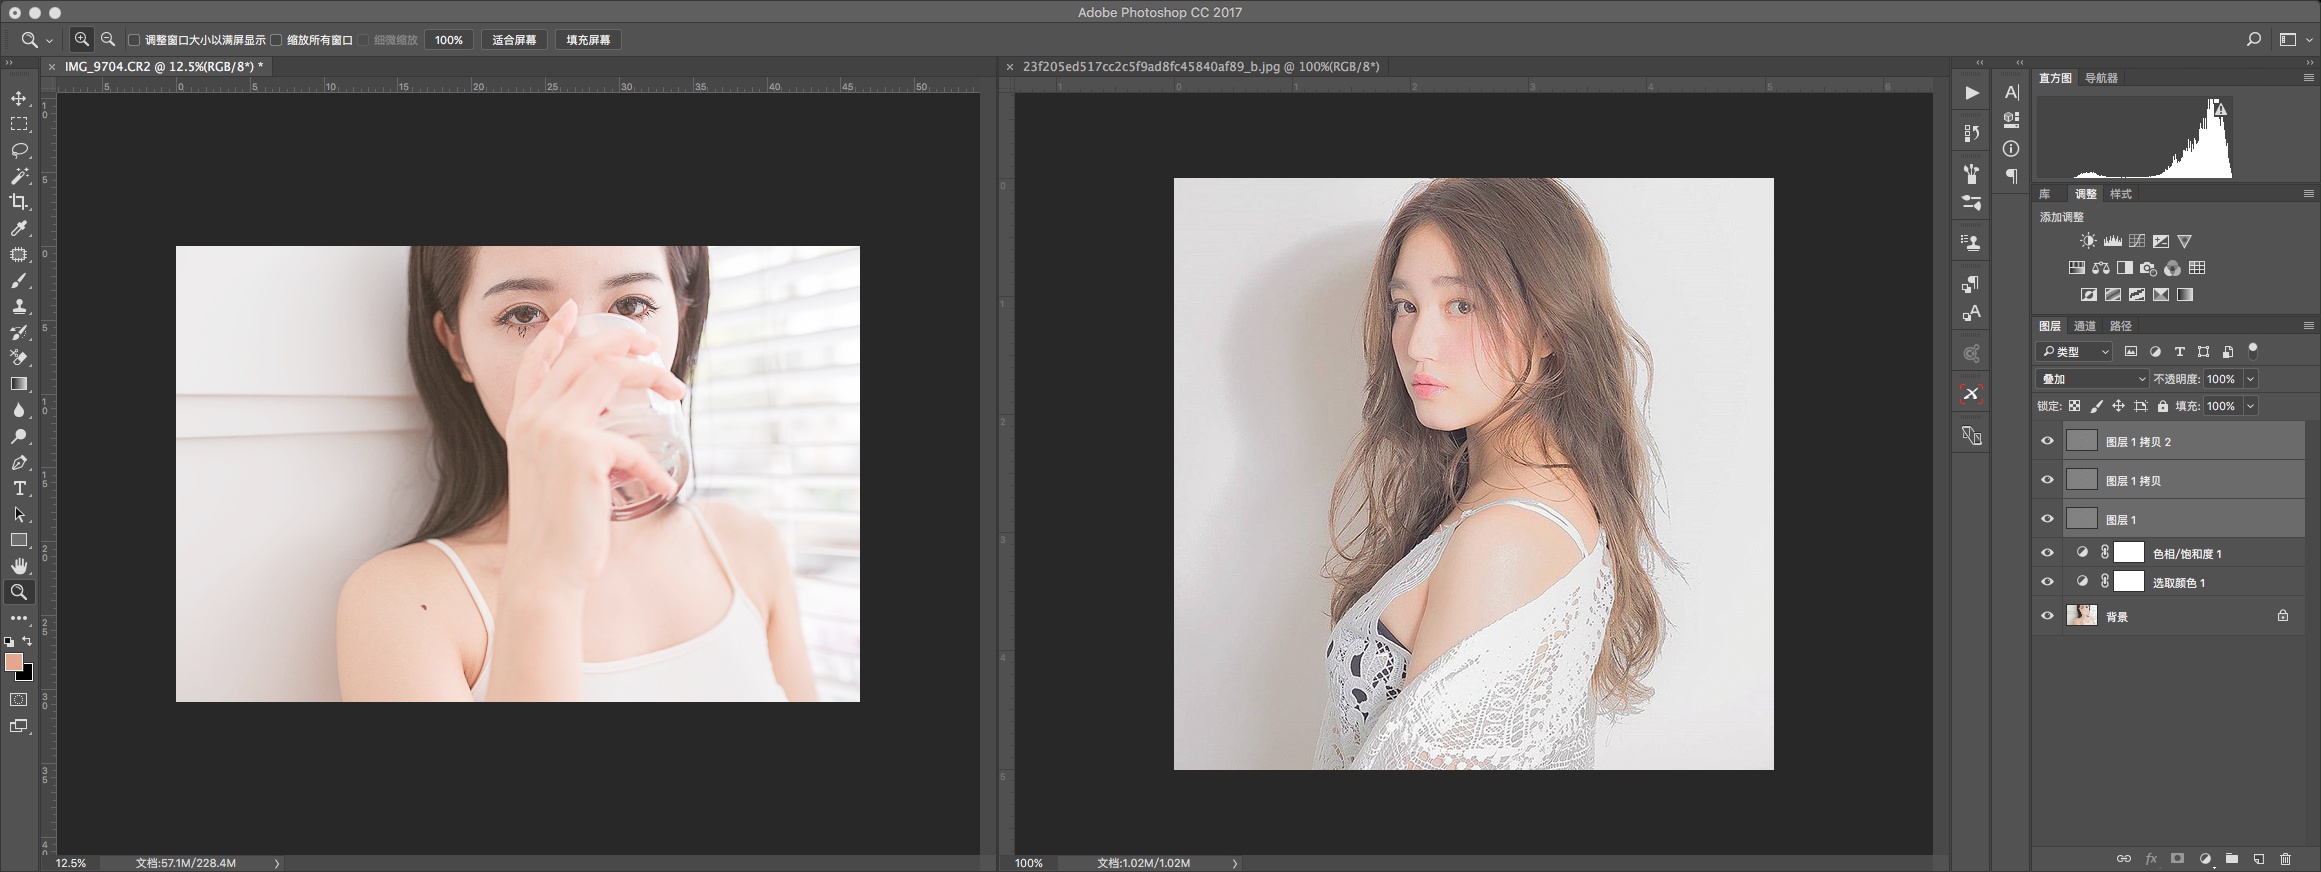Choose the zoom-out mode icon
The height and width of the screenshot is (872, 2321).
[108, 40]
